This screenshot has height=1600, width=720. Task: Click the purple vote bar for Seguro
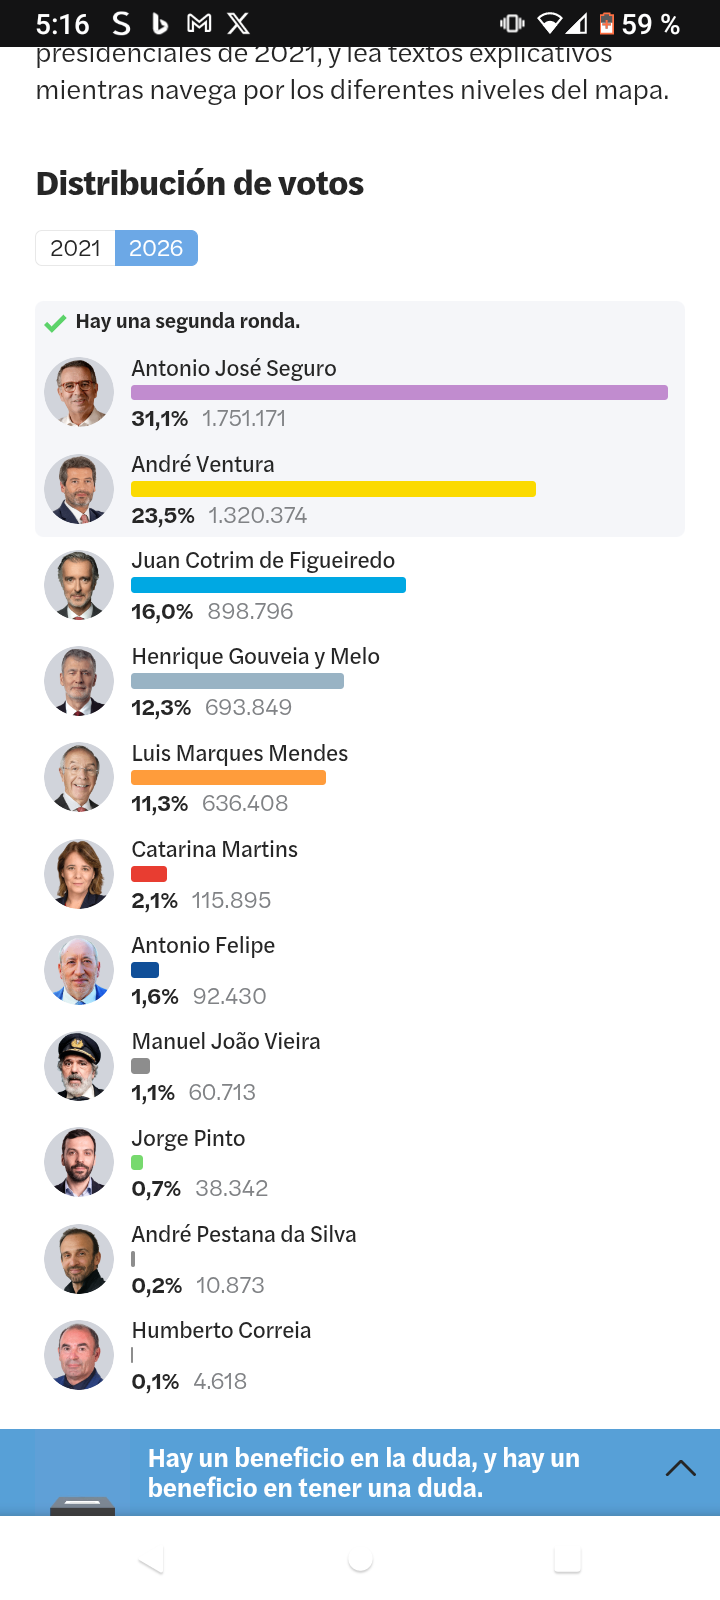coord(399,393)
